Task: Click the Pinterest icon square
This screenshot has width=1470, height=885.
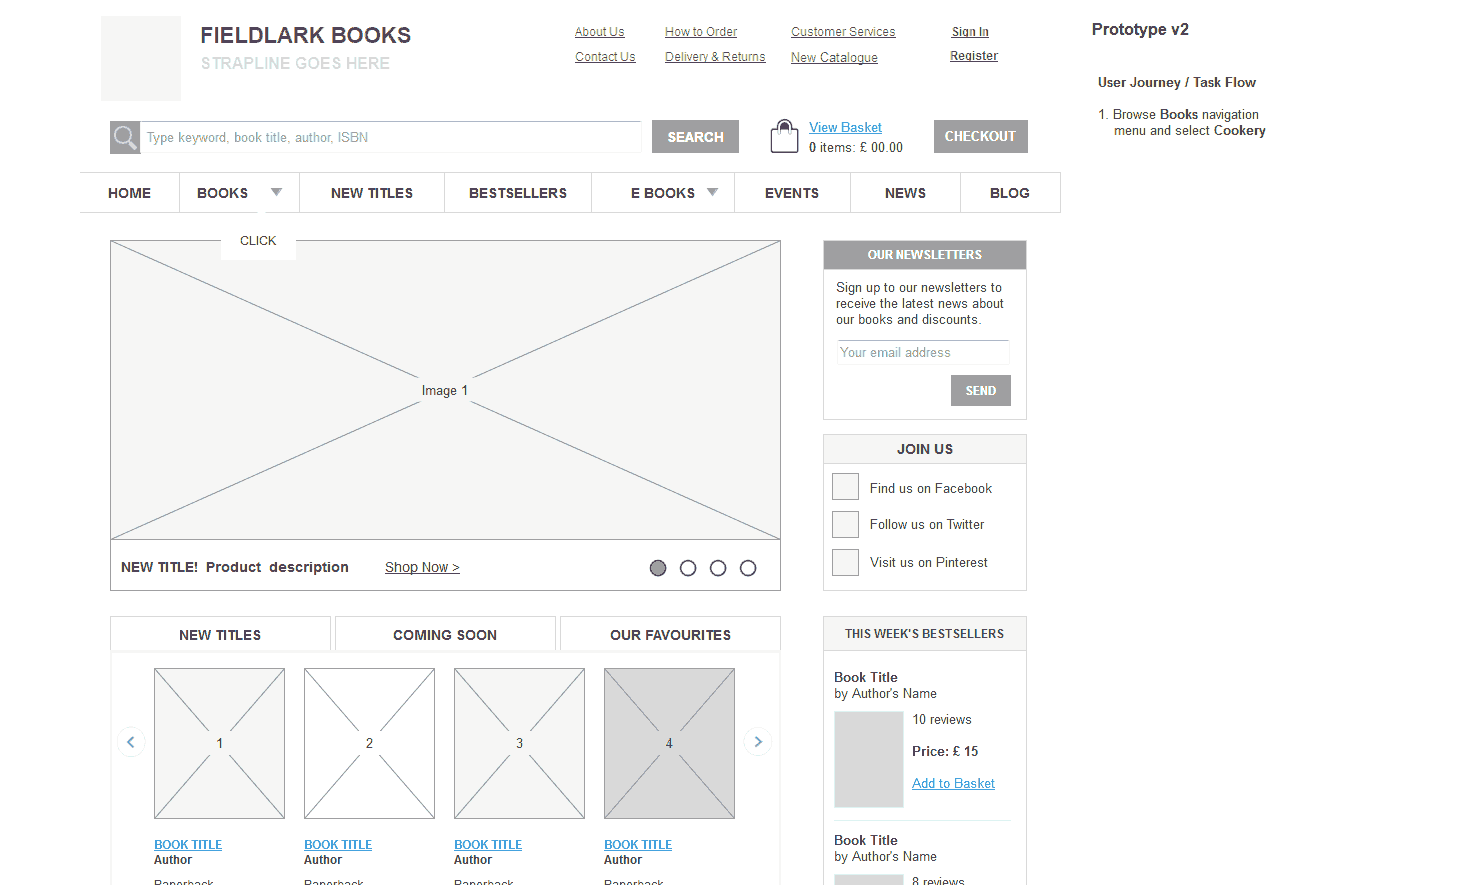Action: click(845, 562)
